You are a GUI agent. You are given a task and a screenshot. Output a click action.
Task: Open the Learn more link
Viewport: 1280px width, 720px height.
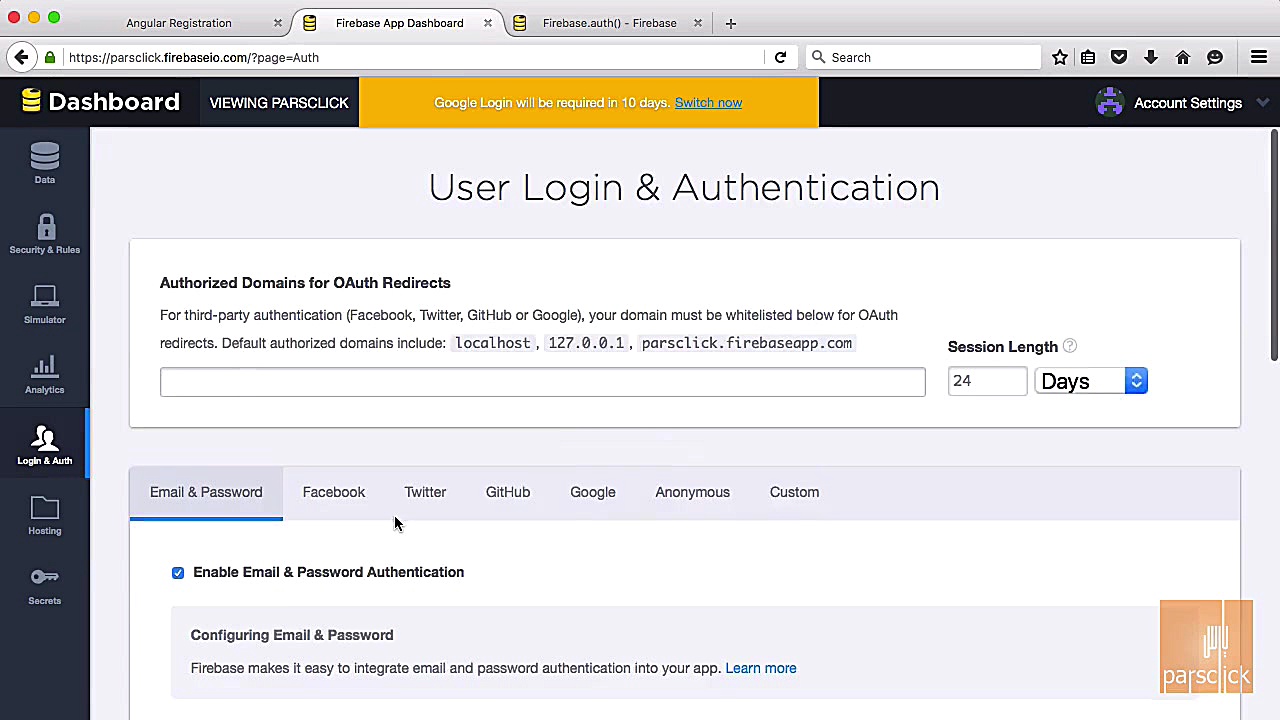[x=761, y=668]
